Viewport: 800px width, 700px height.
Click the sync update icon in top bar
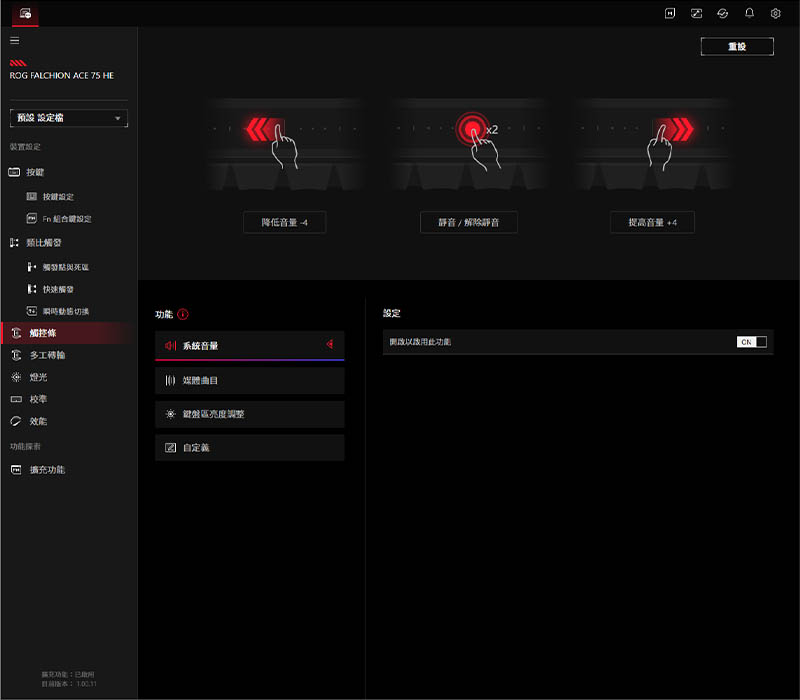723,13
